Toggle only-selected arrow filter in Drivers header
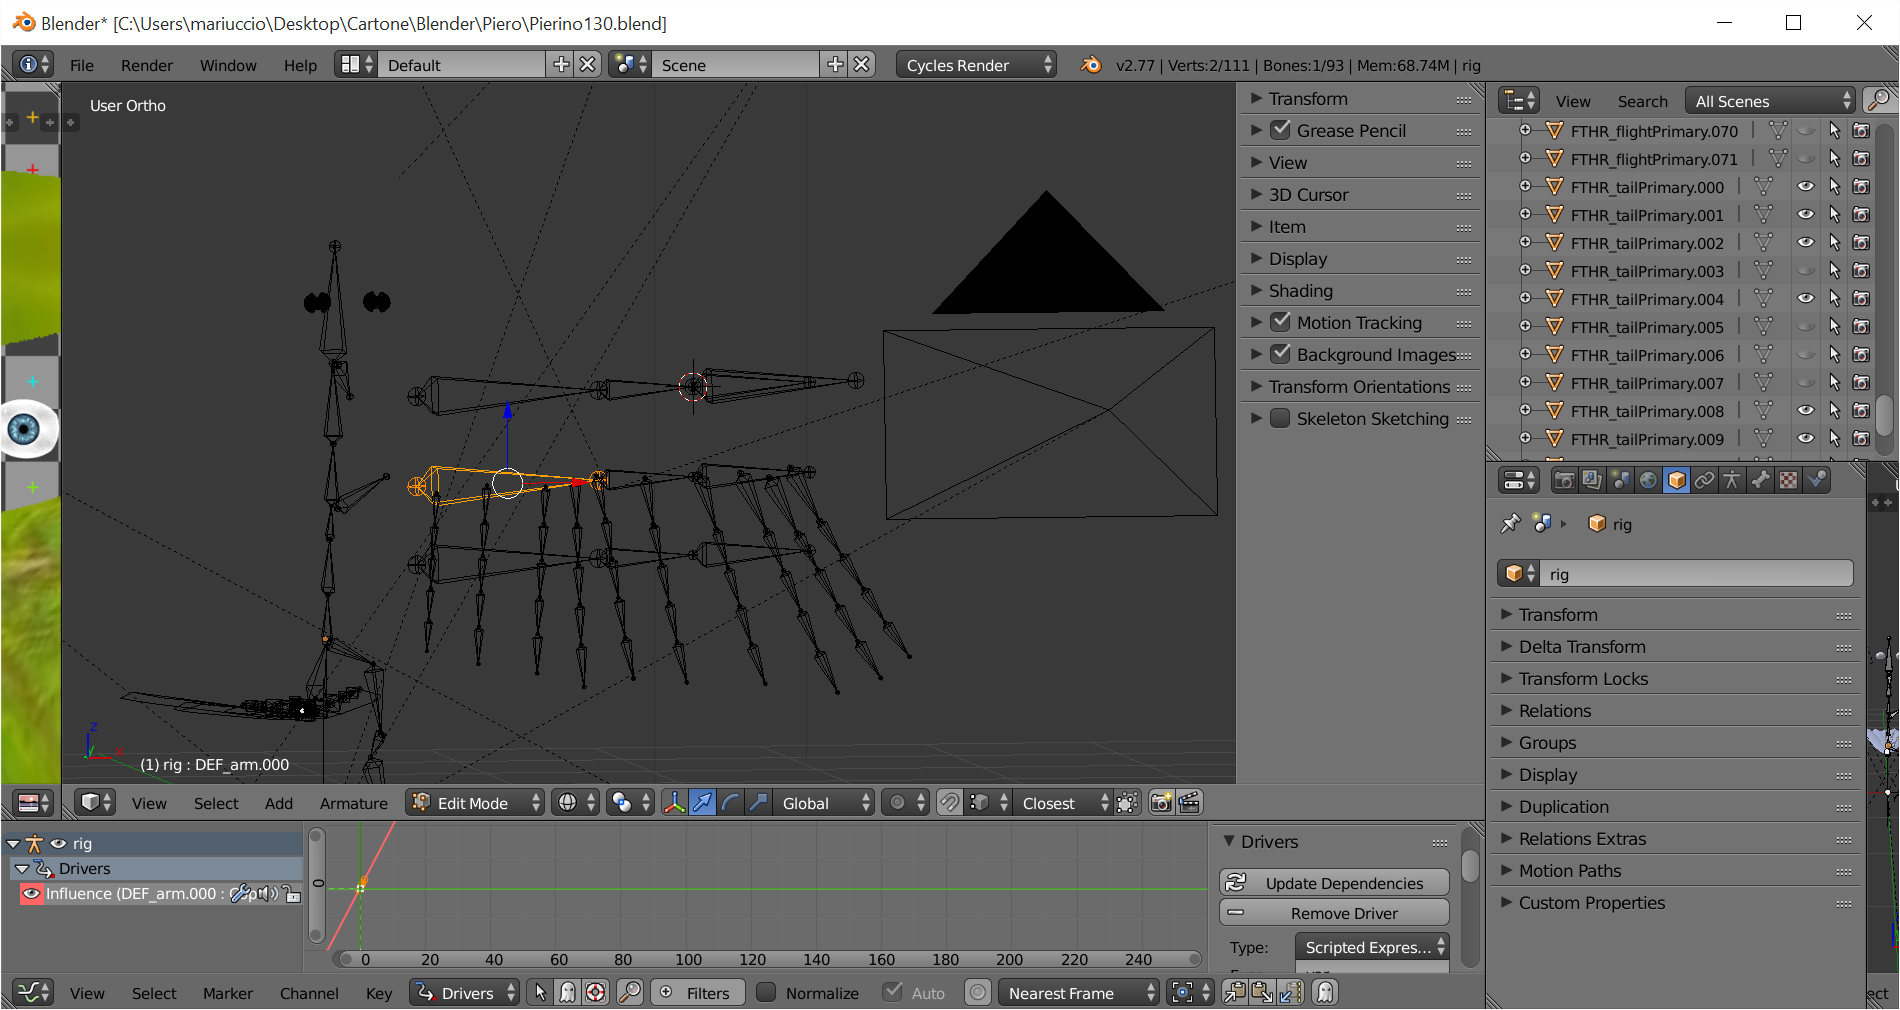Viewport: 1900px width, 1010px height. (540, 992)
